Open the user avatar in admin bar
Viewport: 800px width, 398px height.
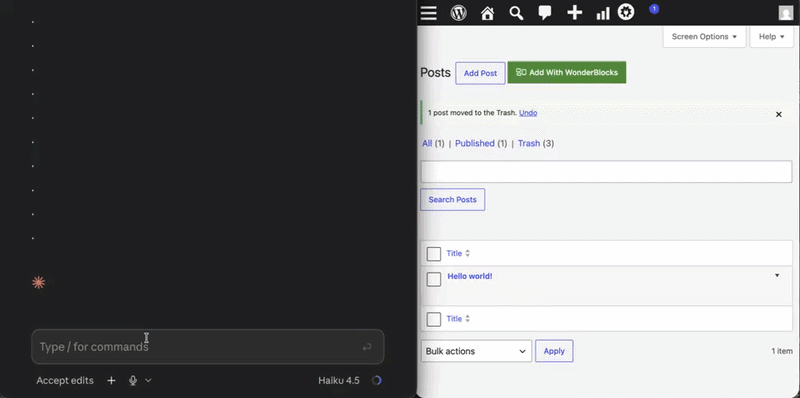click(x=786, y=13)
